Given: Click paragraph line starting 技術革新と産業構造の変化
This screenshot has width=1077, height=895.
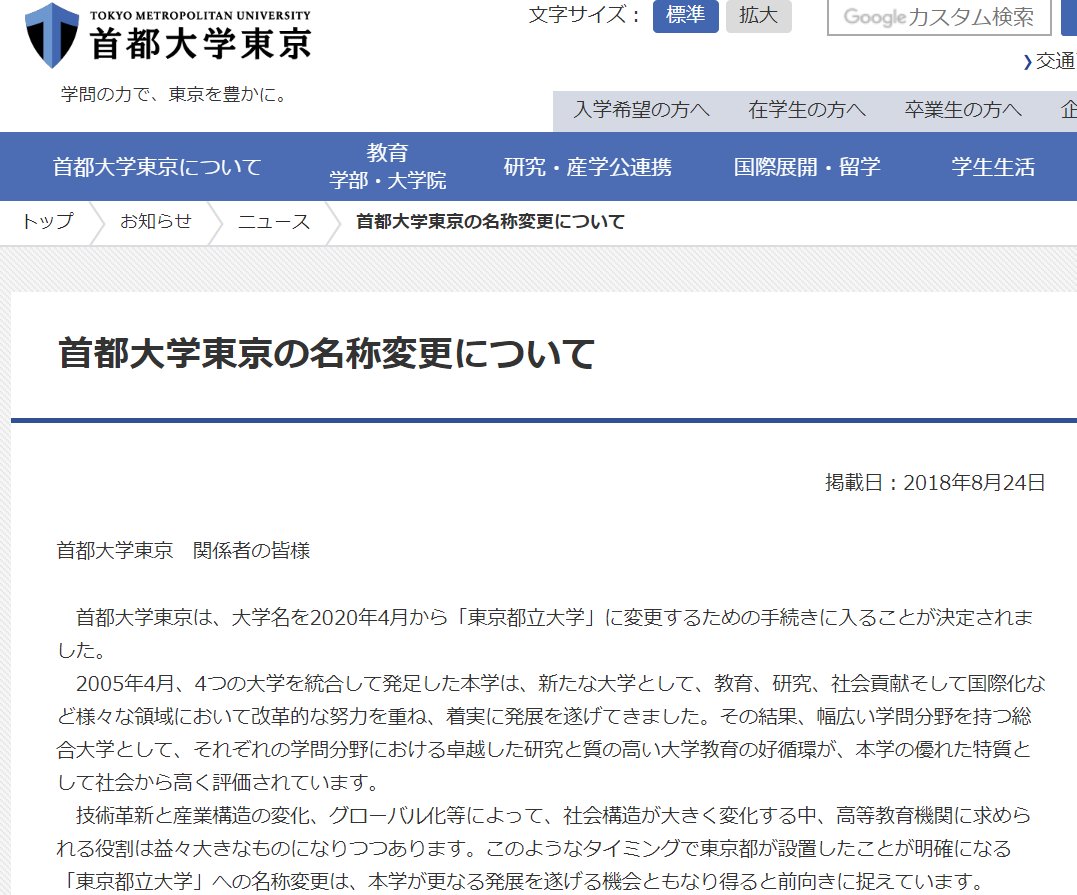Looking at the screenshot, I should coord(553,815).
